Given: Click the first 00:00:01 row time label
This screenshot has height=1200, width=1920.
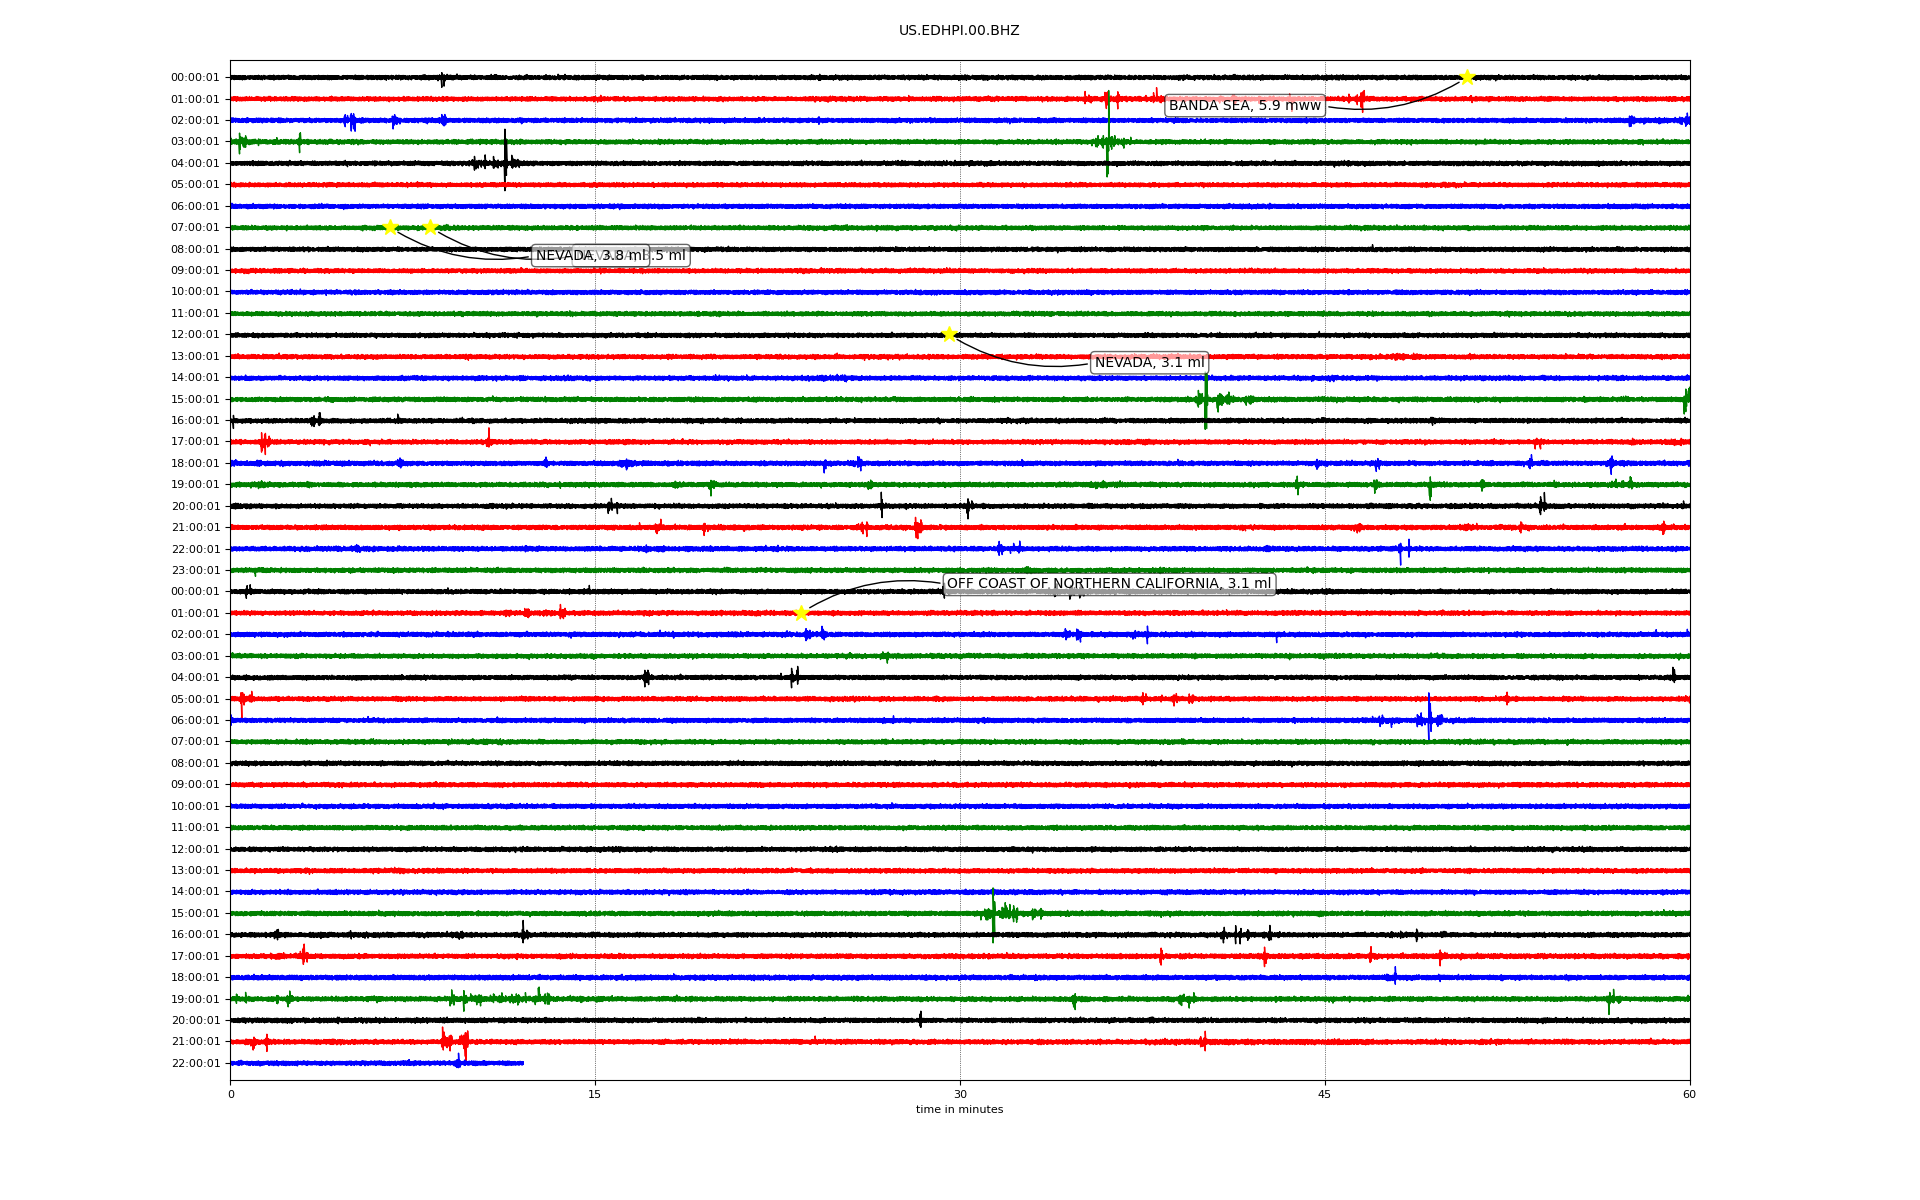Looking at the screenshot, I should [195, 78].
